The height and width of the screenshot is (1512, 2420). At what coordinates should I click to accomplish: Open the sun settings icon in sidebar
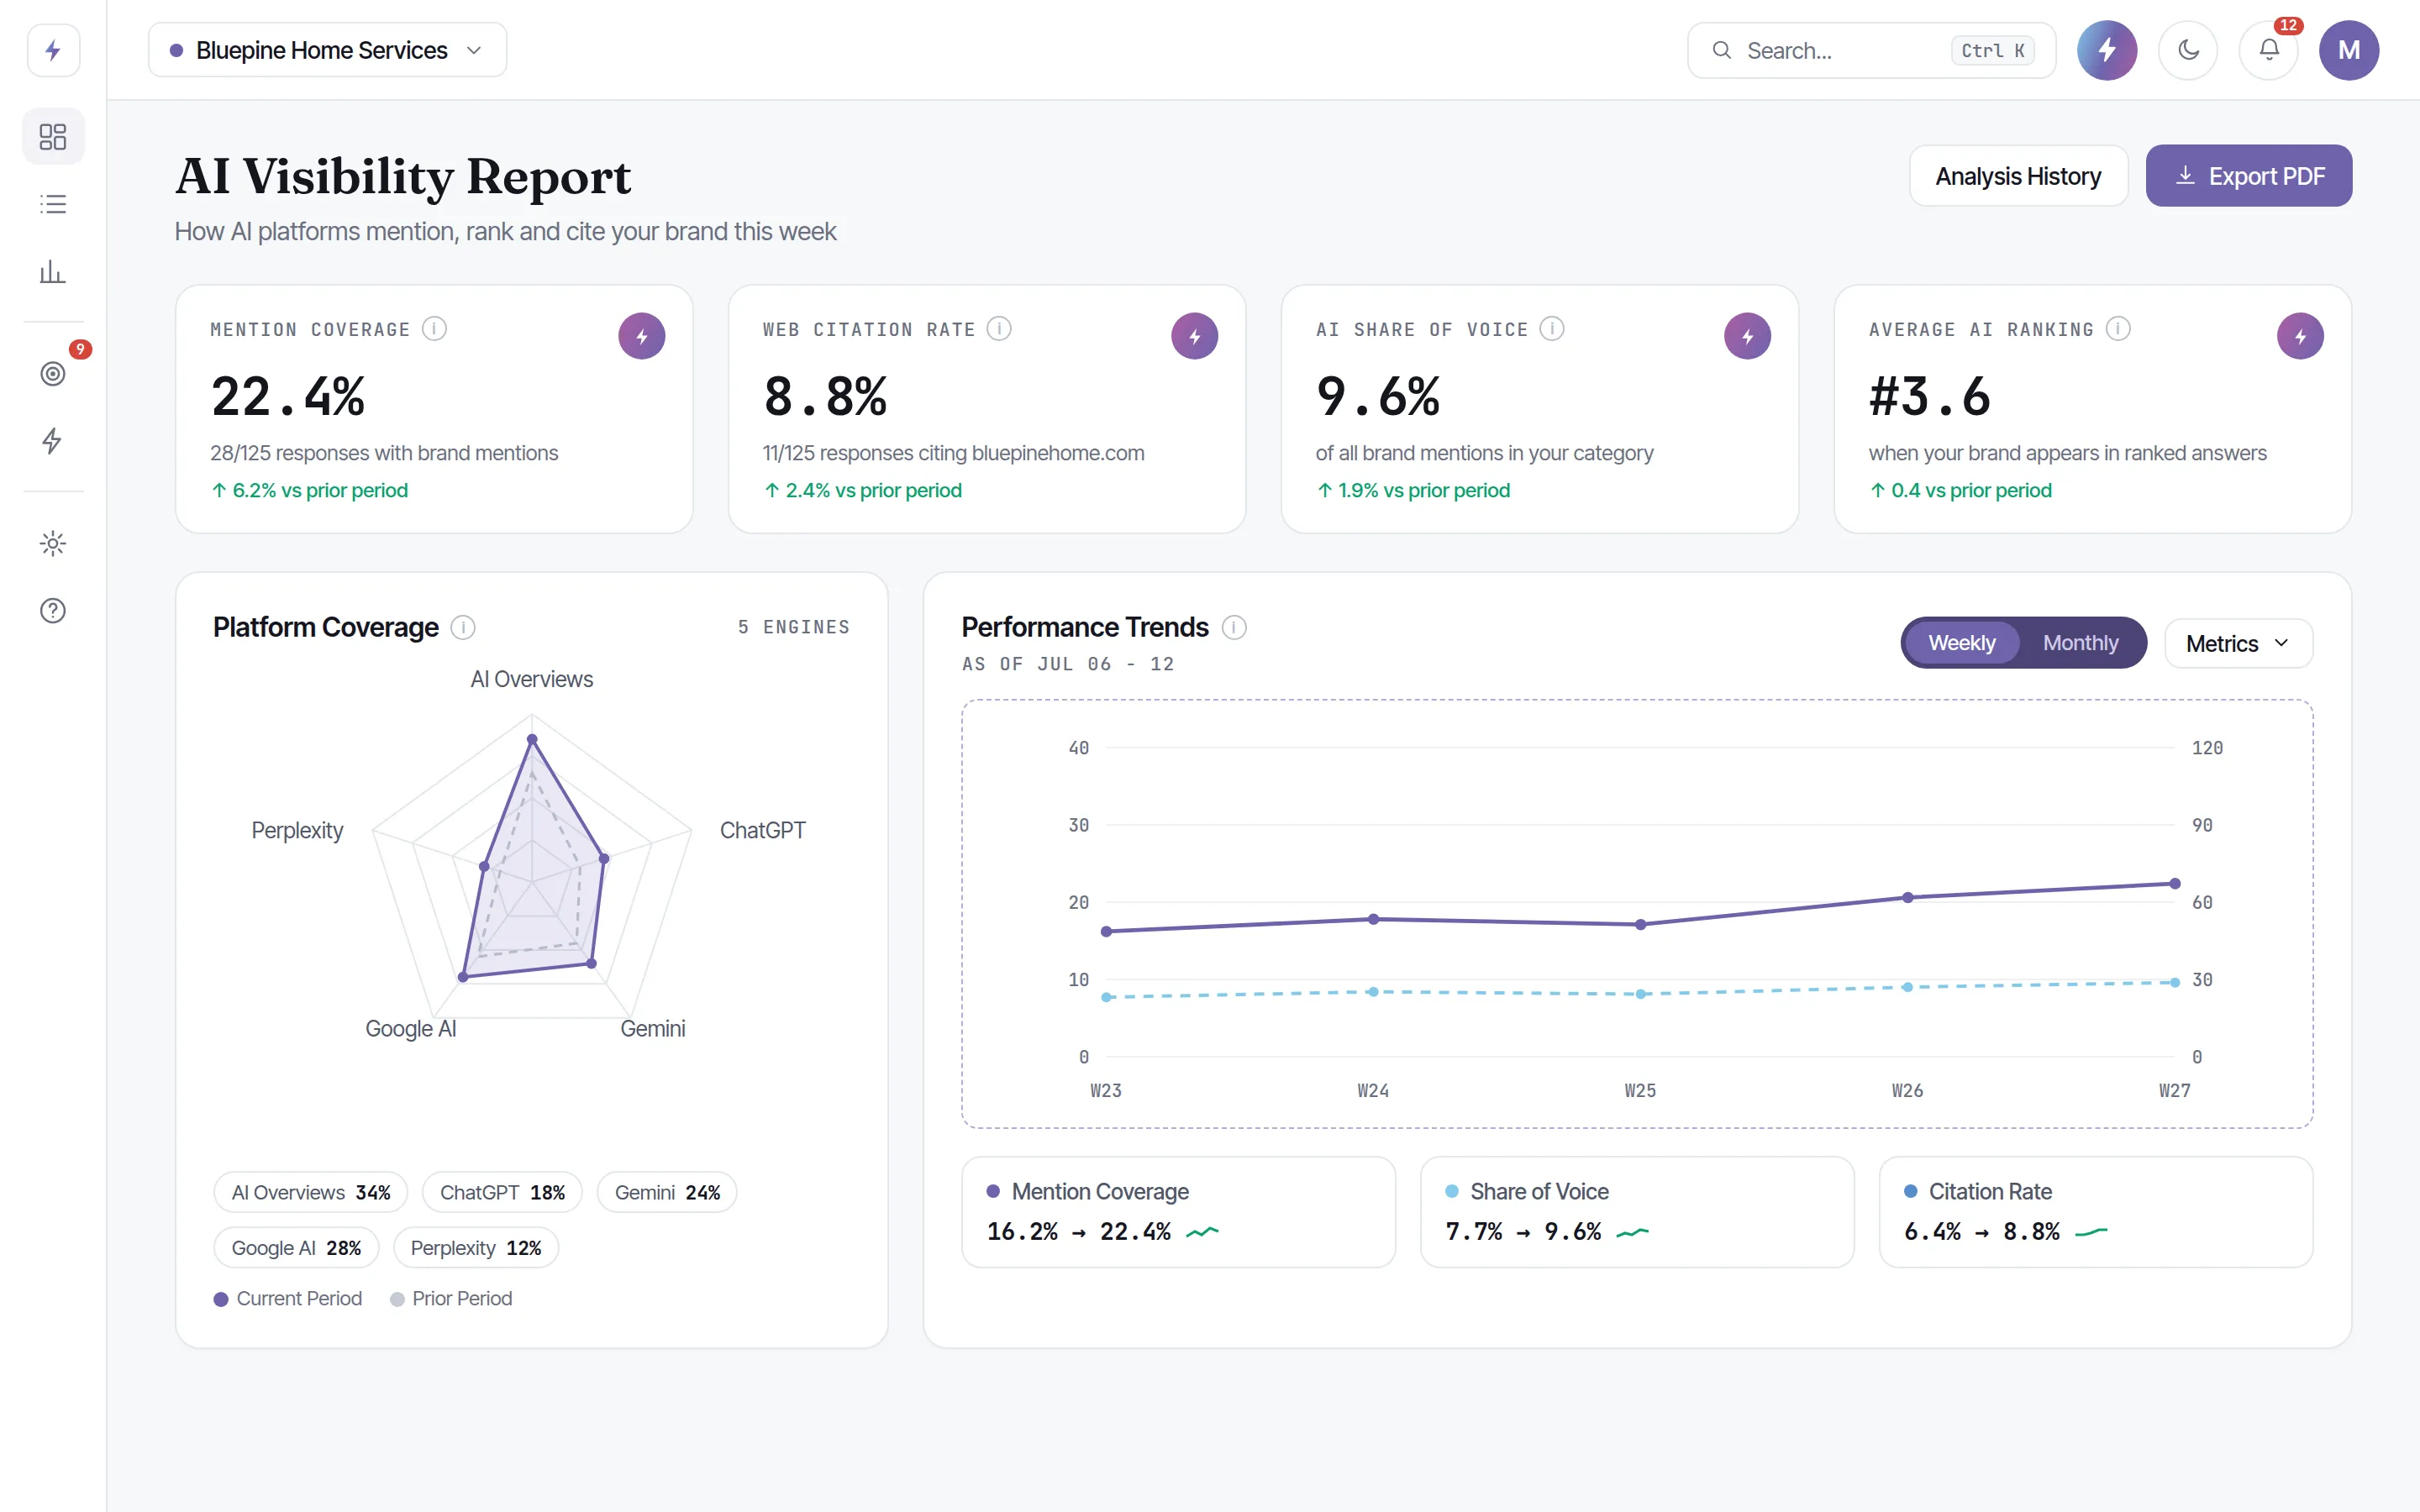click(53, 543)
